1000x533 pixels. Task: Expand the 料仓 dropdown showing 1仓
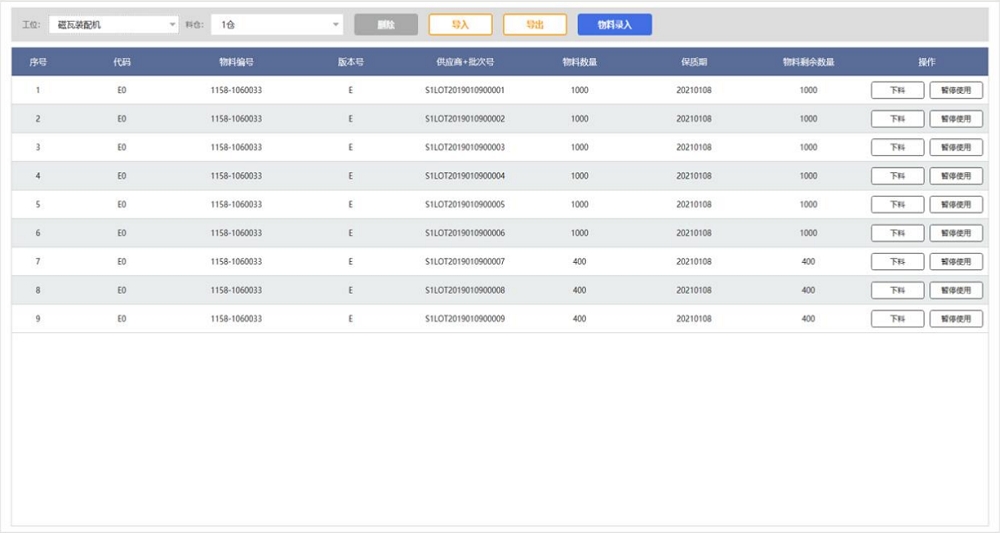point(276,24)
